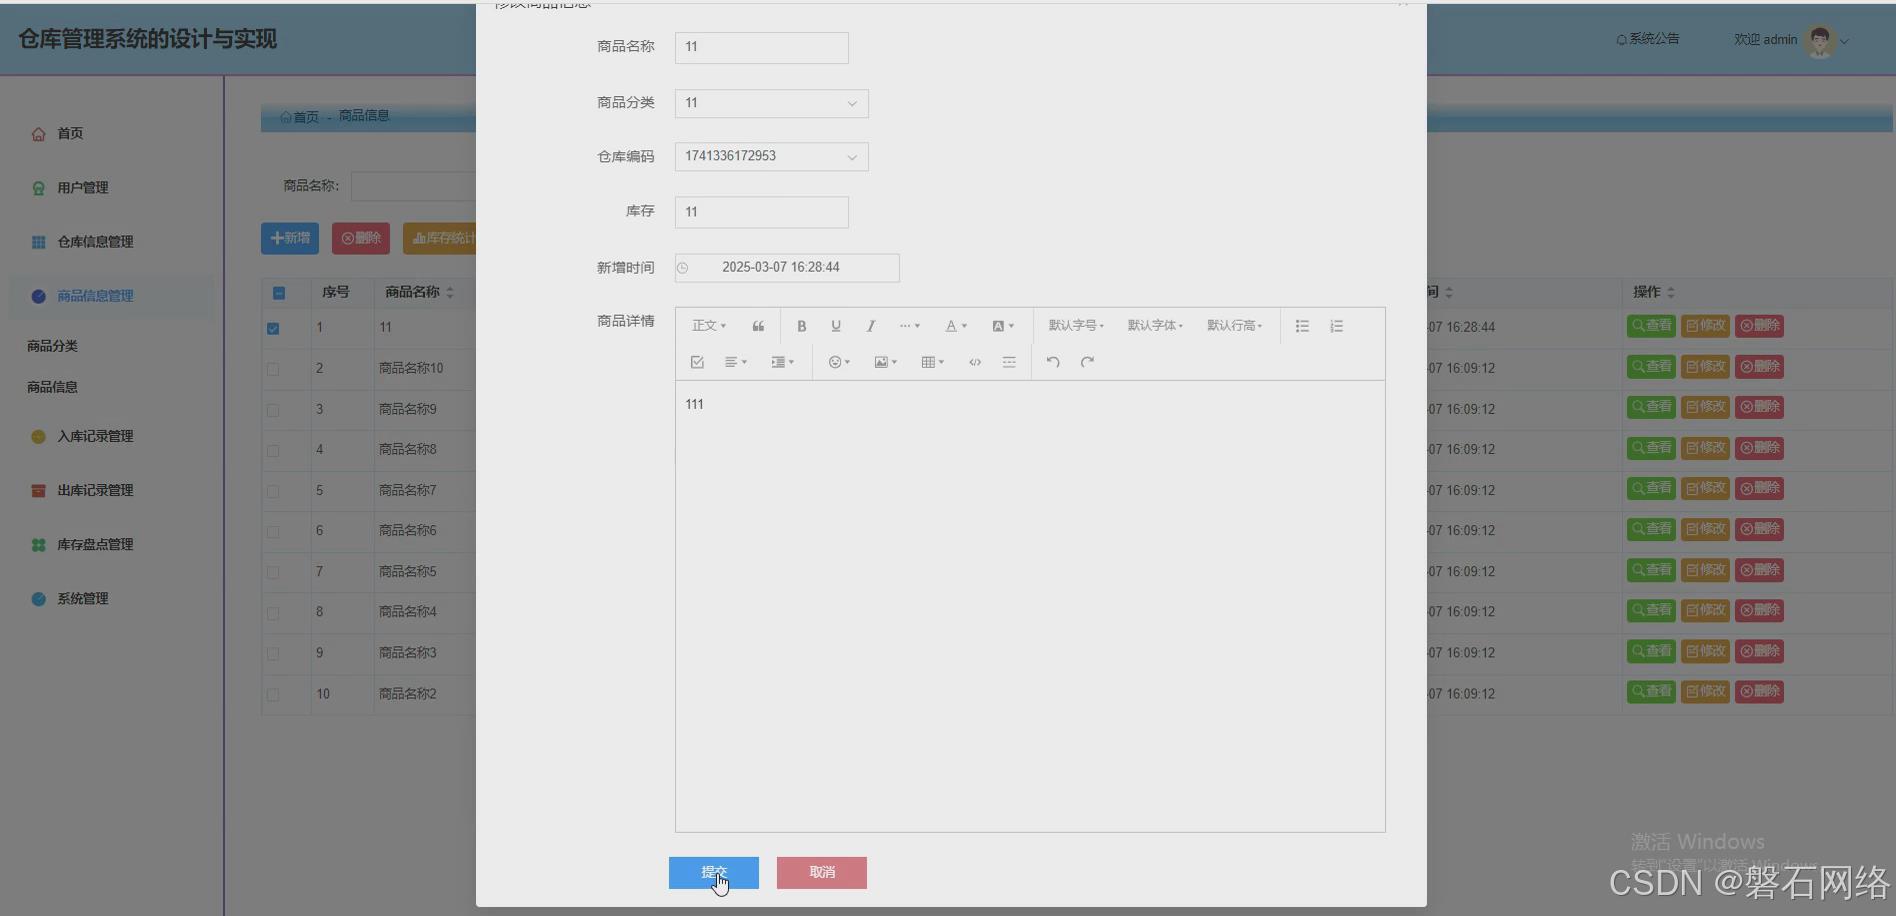Check the checkbox for 商品名称6 row
The width and height of the screenshot is (1896, 916).
pyautogui.click(x=273, y=532)
